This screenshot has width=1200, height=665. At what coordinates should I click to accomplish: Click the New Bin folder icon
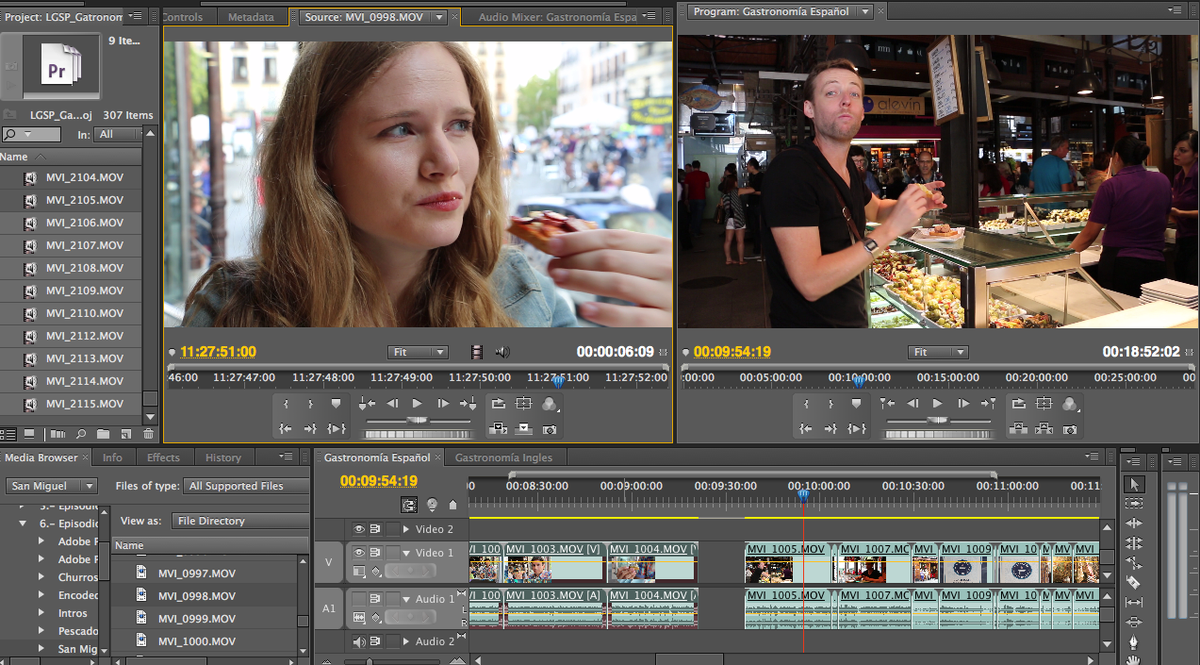pyautogui.click(x=102, y=434)
